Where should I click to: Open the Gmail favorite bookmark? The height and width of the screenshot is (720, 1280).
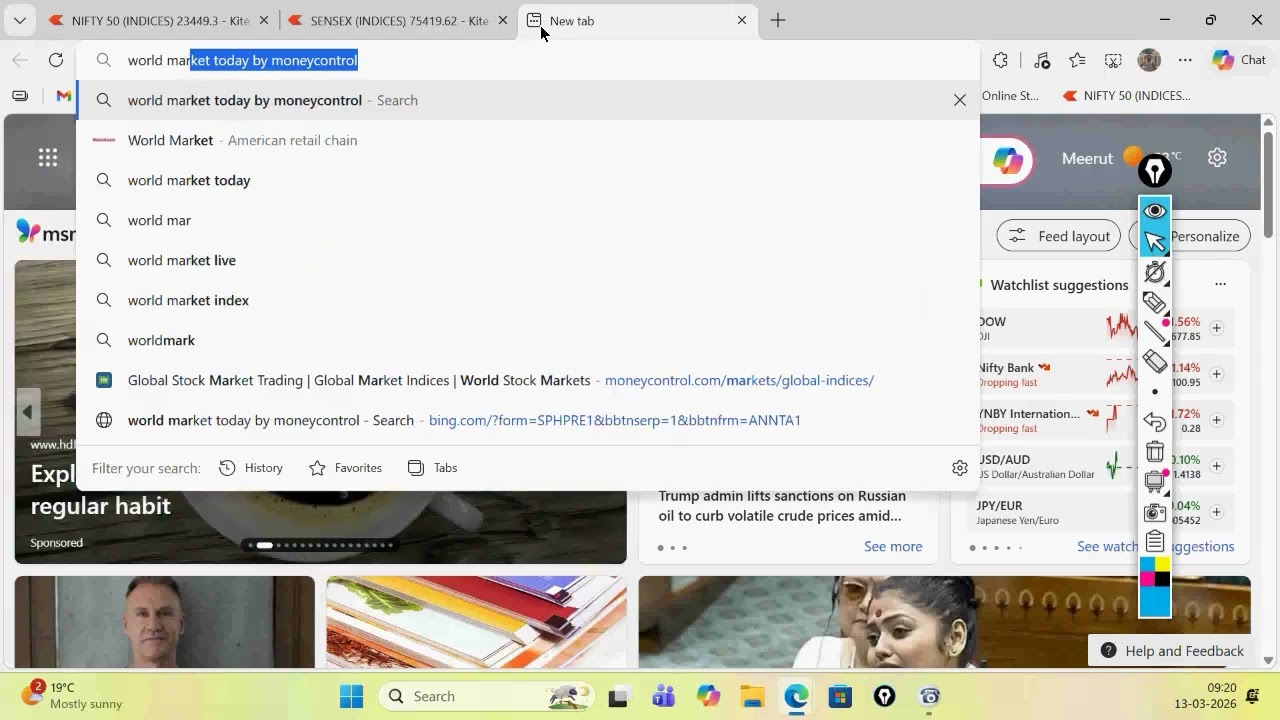tap(64, 96)
